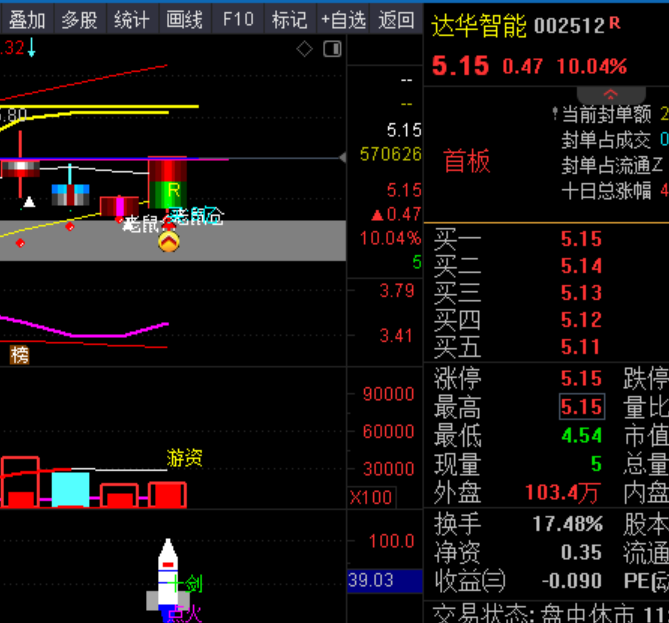
Task: Click the 最低 value 4.54
Action: pos(582,435)
